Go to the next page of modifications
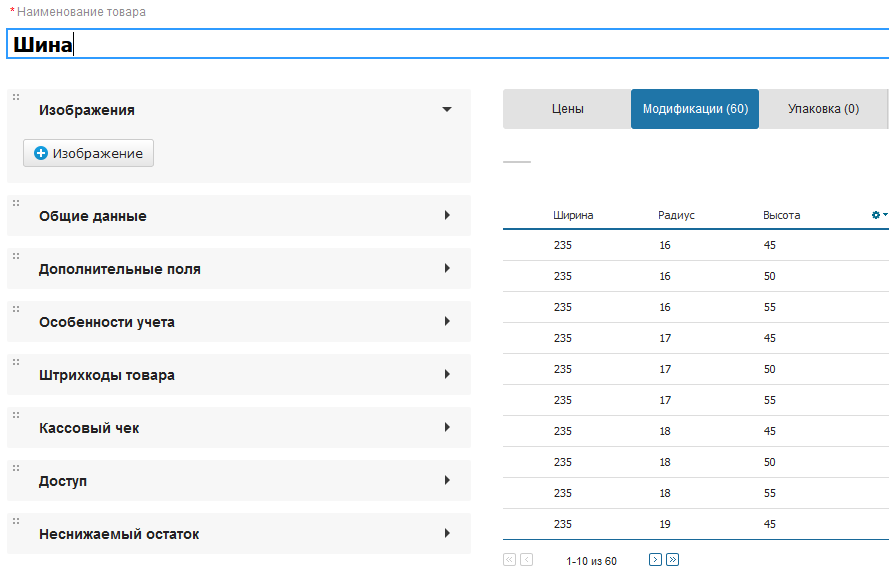 coord(655,560)
